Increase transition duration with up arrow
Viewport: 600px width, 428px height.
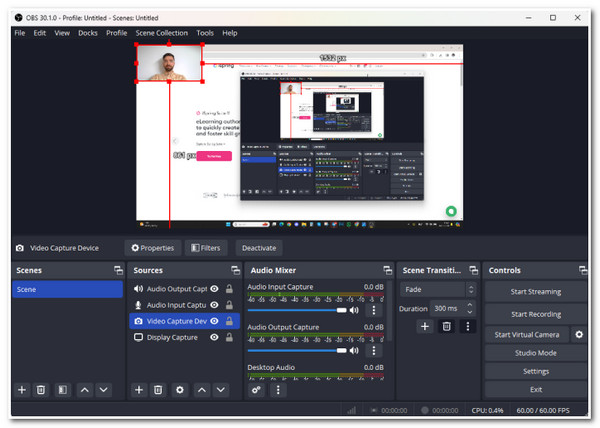pyautogui.click(x=470, y=305)
